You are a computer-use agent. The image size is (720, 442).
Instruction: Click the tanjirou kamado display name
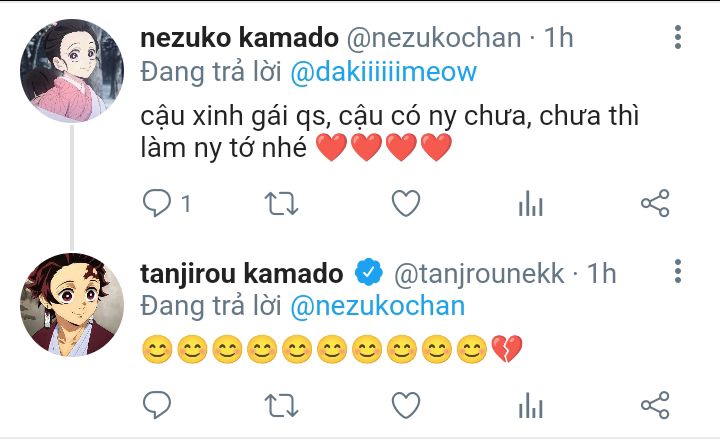[243, 273]
